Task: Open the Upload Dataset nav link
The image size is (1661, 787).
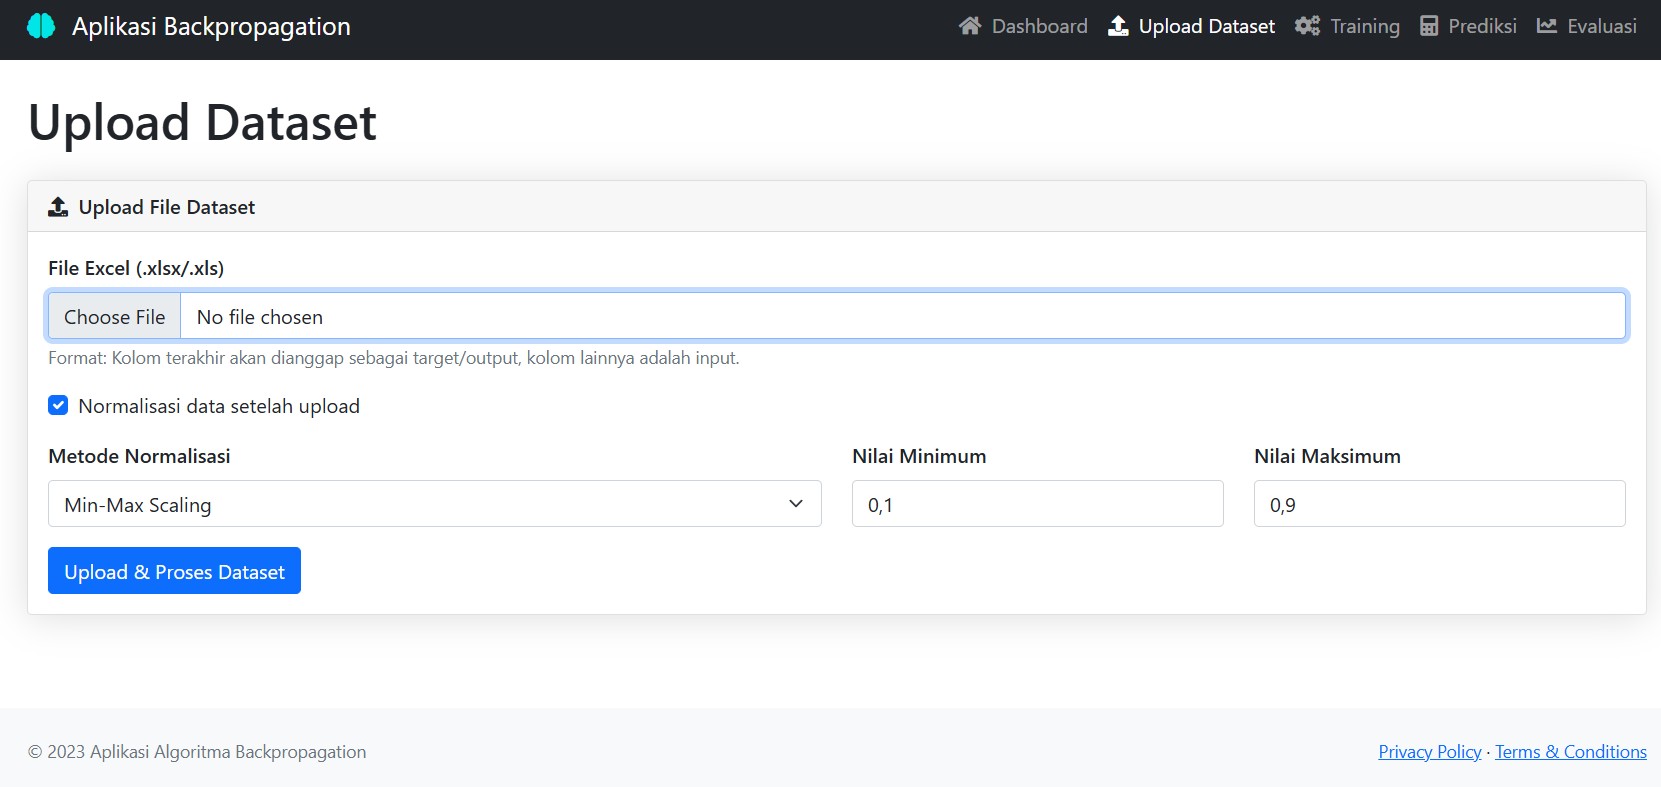Action: [x=1192, y=26]
